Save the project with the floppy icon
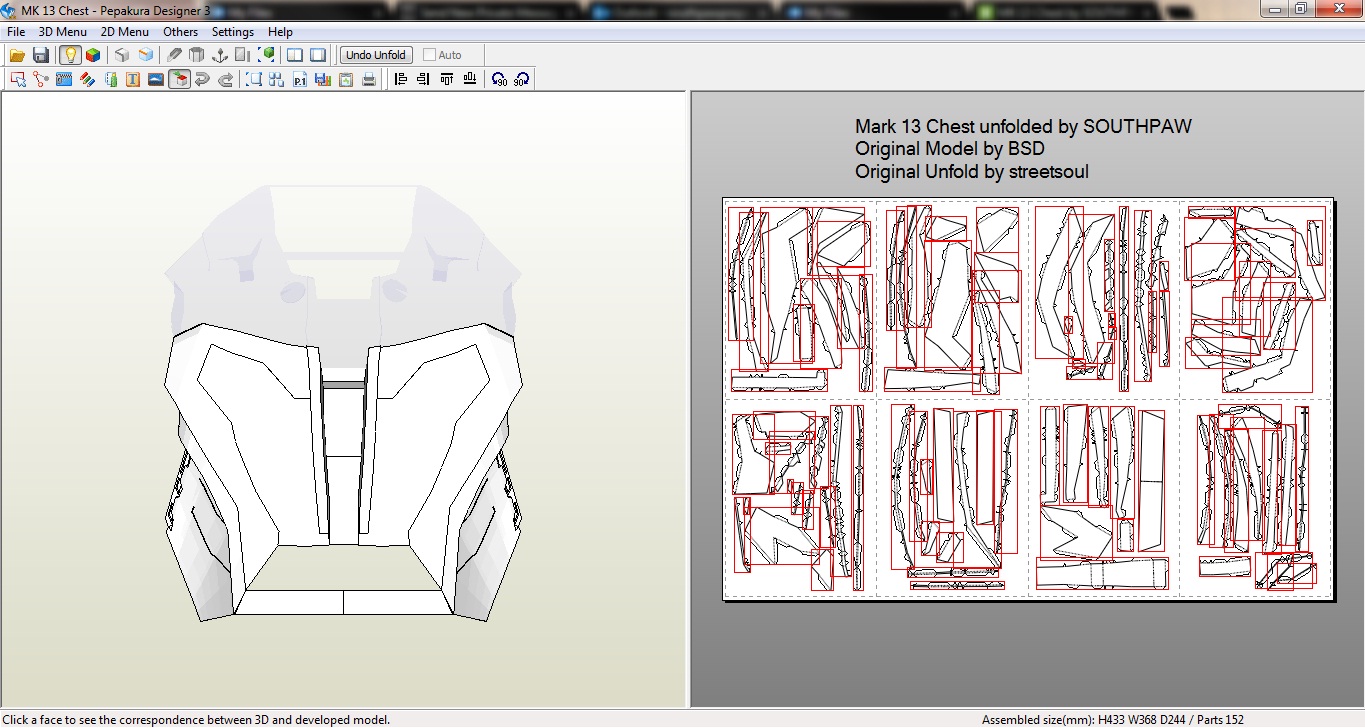The image size is (1365, 728). pyautogui.click(x=41, y=55)
